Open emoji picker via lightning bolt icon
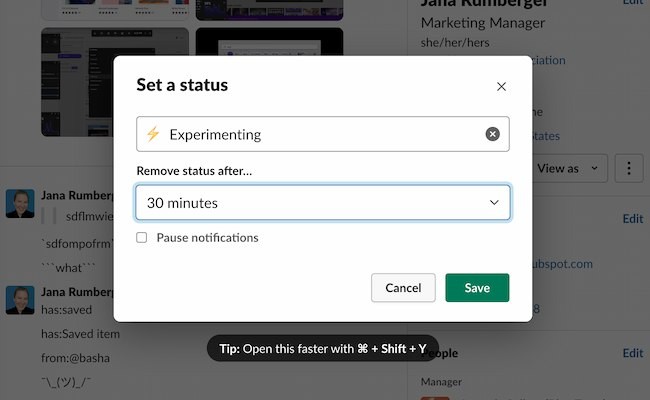Image resolution: width=650 pixels, height=400 pixels. pyautogui.click(x=153, y=134)
